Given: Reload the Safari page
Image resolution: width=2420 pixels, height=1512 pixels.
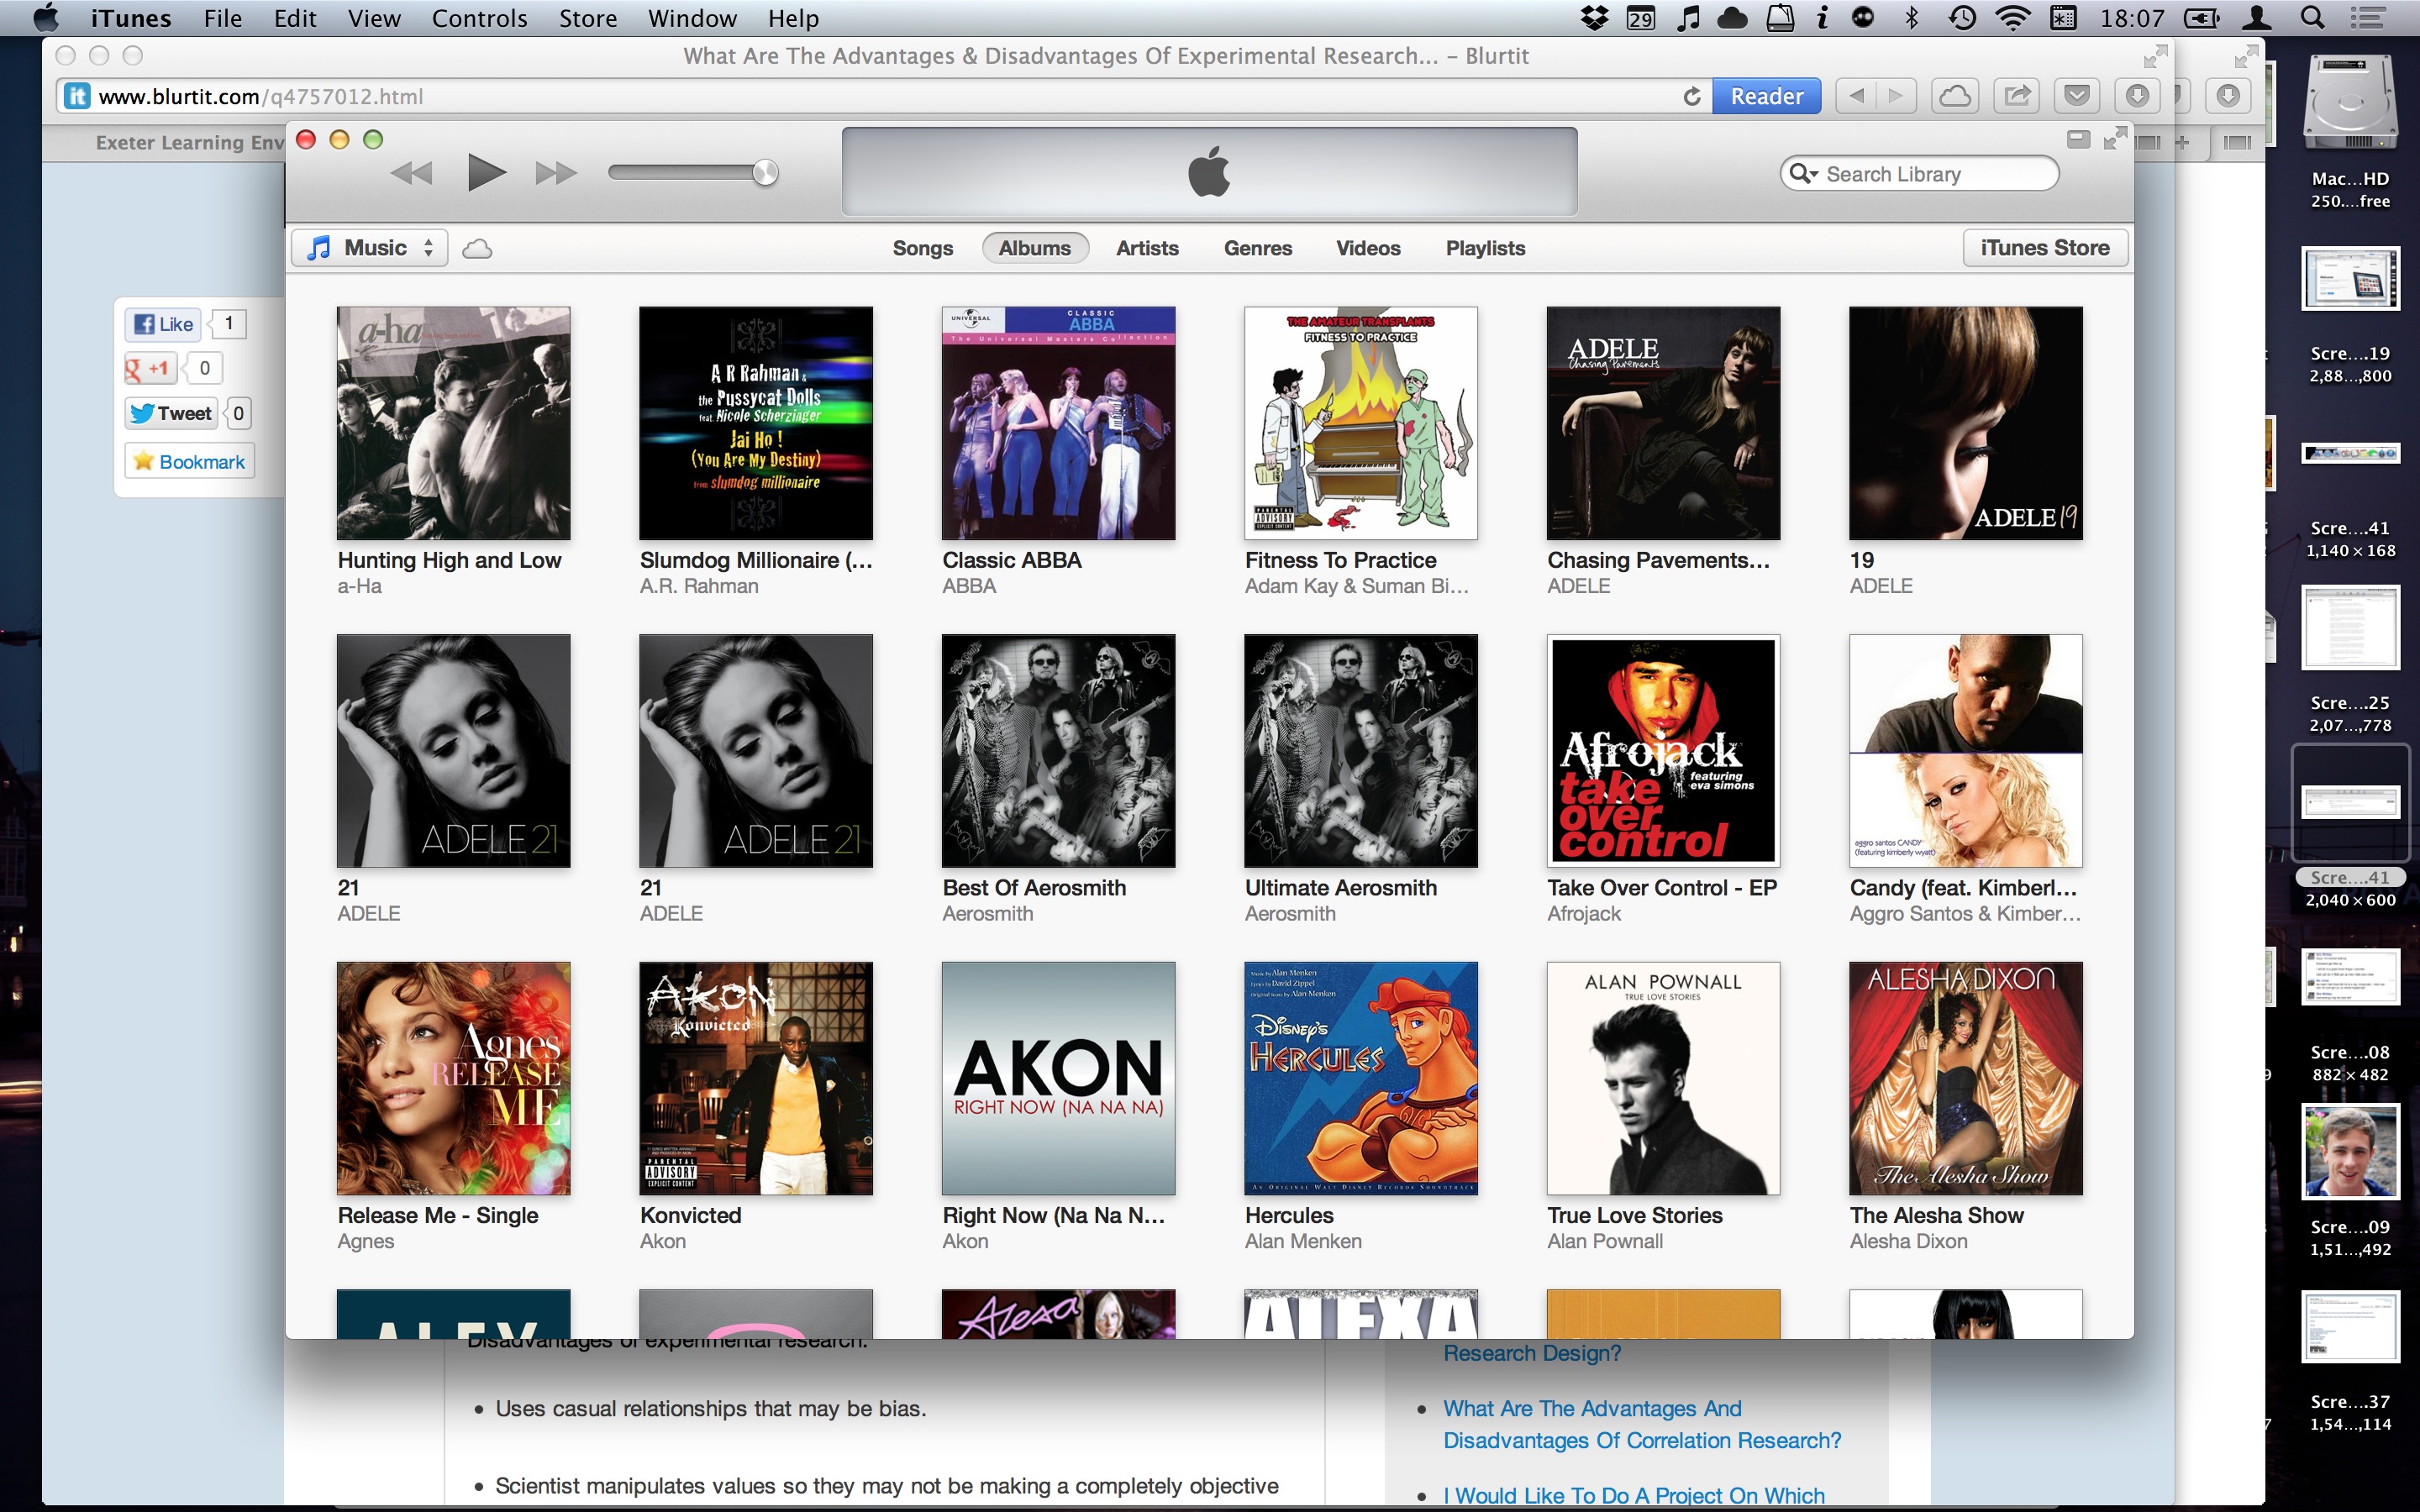Looking at the screenshot, I should point(1691,96).
